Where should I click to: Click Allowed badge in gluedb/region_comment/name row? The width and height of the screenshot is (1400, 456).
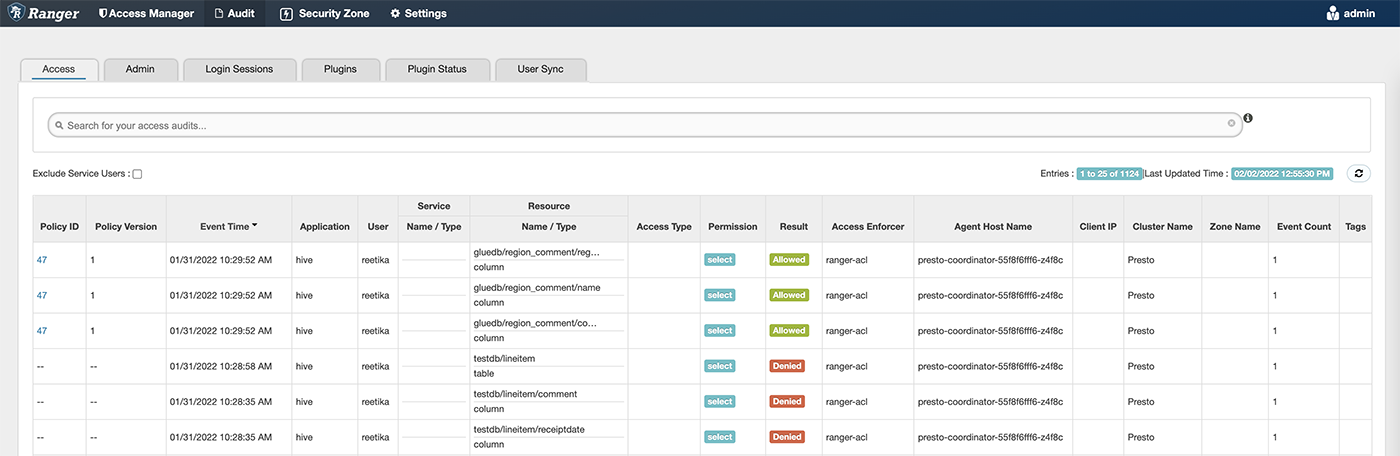click(788, 295)
